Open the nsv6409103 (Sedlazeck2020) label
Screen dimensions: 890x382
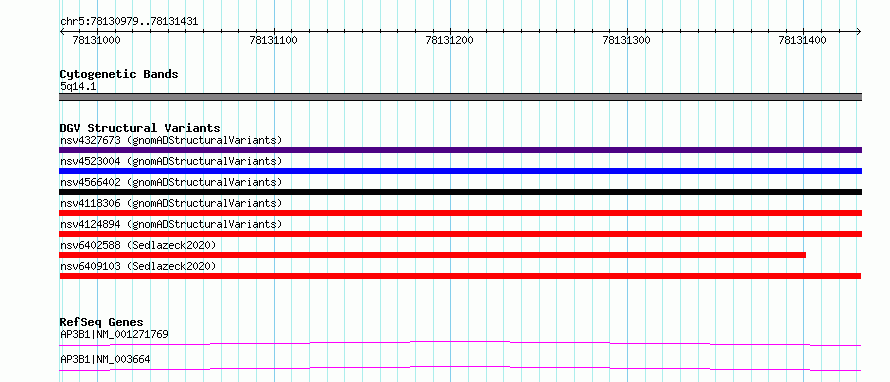[x=138, y=266]
